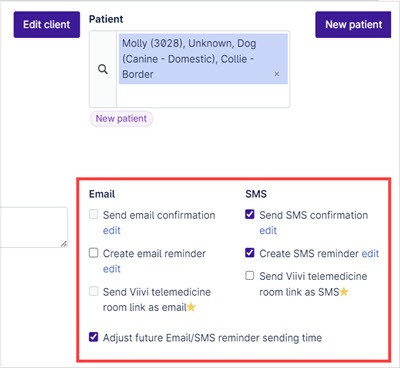Open the Edit client button
Viewport: 400px width, 368px height.
(47, 24)
